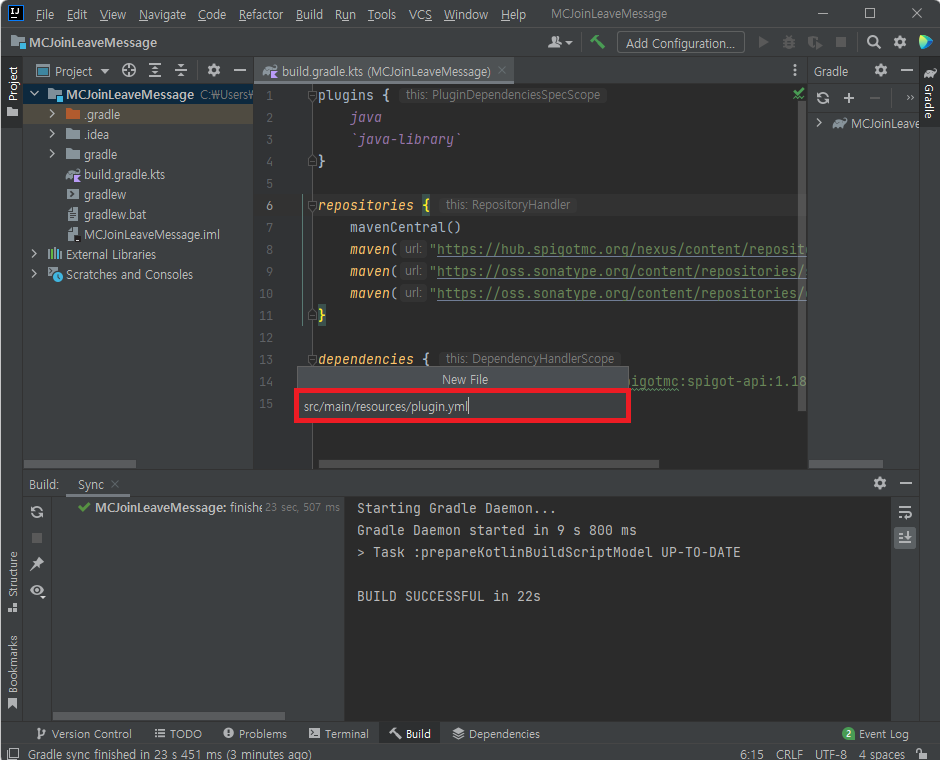Open the File menu
This screenshot has width=940, height=760.
click(44, 14)
